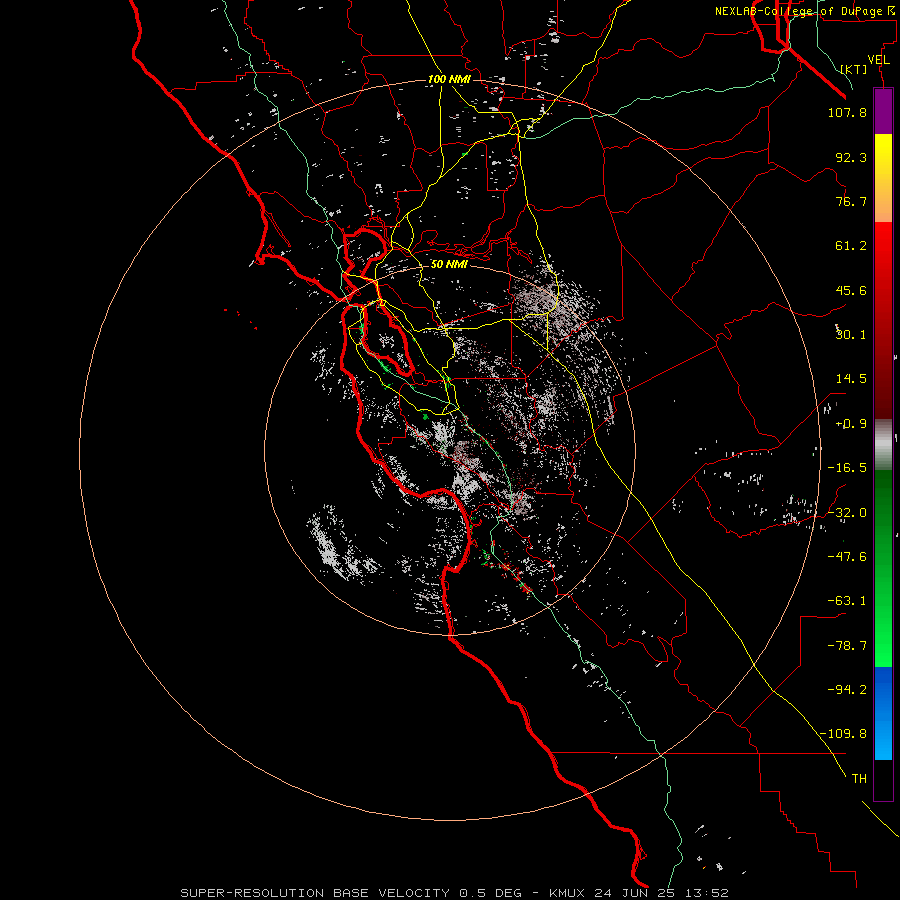Click the 76.7 scale value
The width and height of the screenshot is (900, 900).
click(851, 201)
